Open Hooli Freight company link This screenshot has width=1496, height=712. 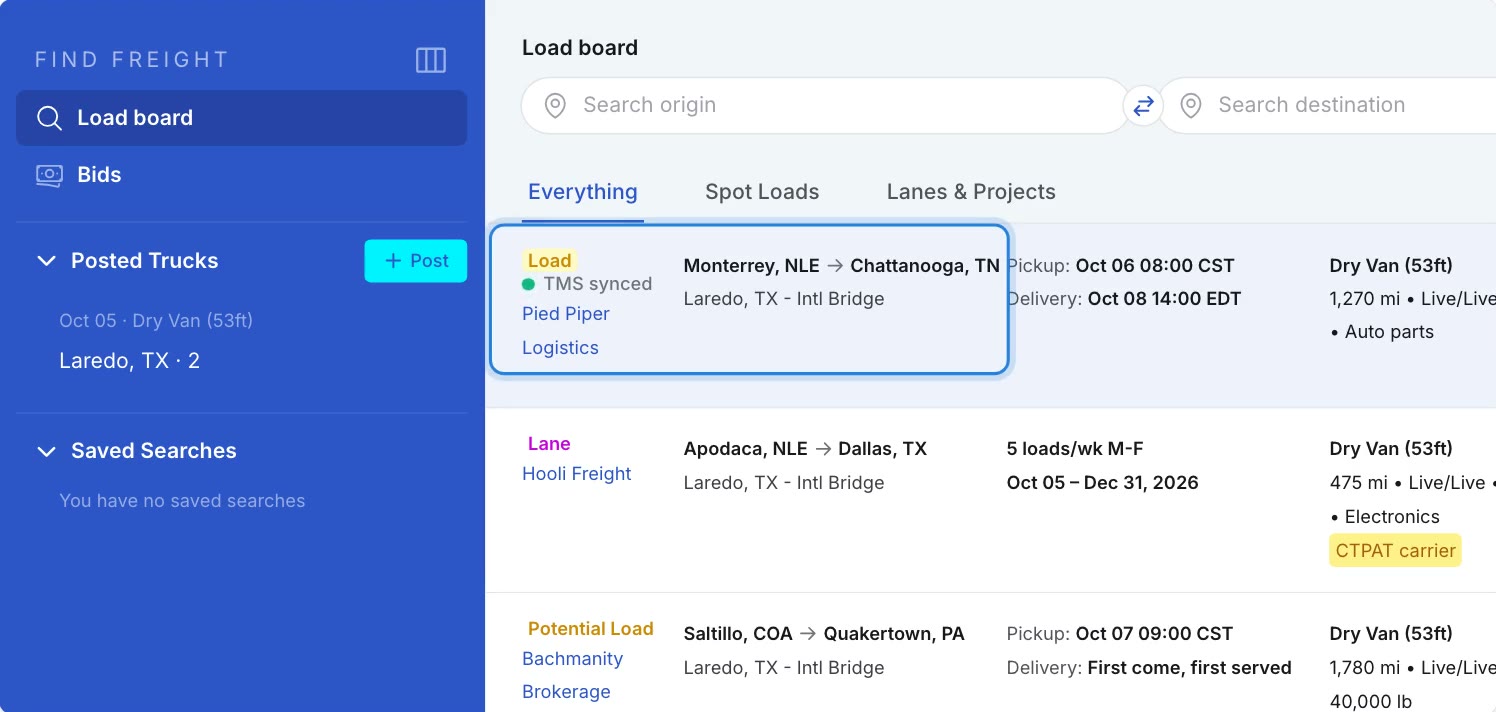(x=577, y=474)
